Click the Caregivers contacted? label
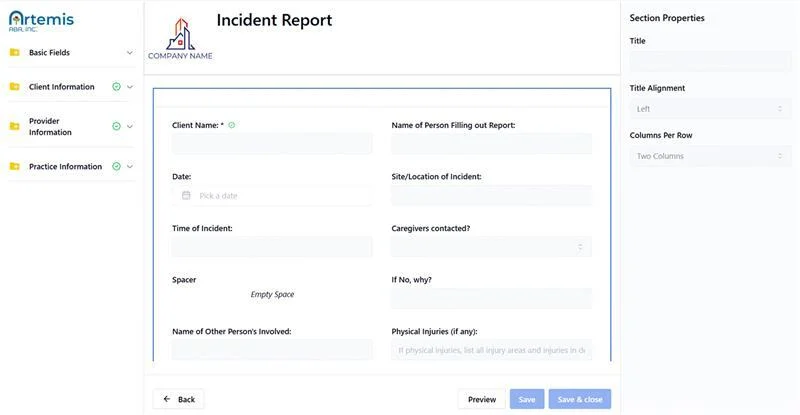The width and height of the screenshot is (800, 415). click(x=431, y=228)
